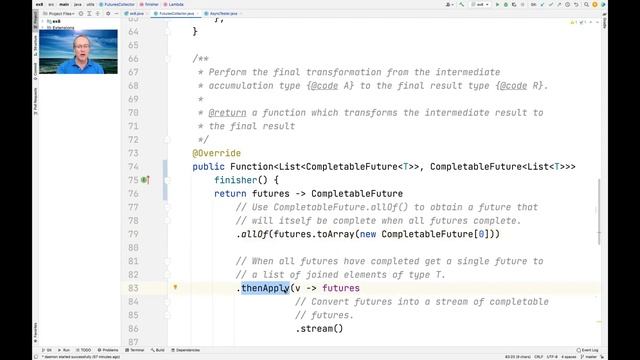
Task: Open the Dependencies tool window button
Action: pos(186,350)
